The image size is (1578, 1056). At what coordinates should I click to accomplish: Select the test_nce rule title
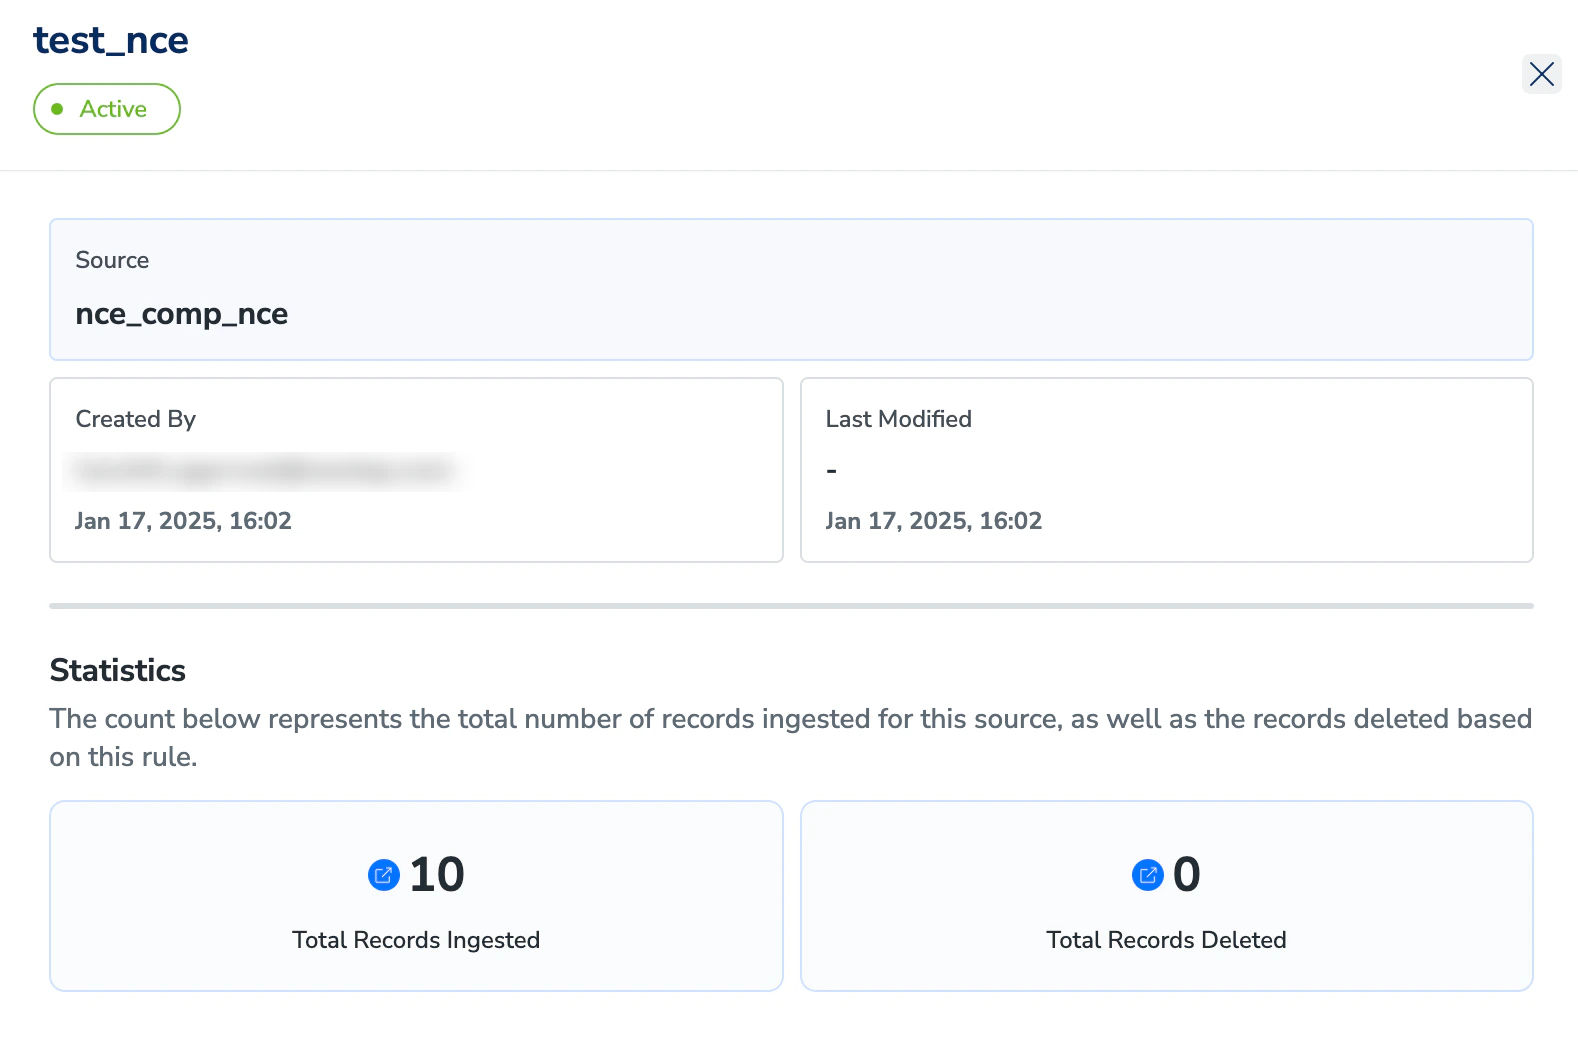pos(111,40)
